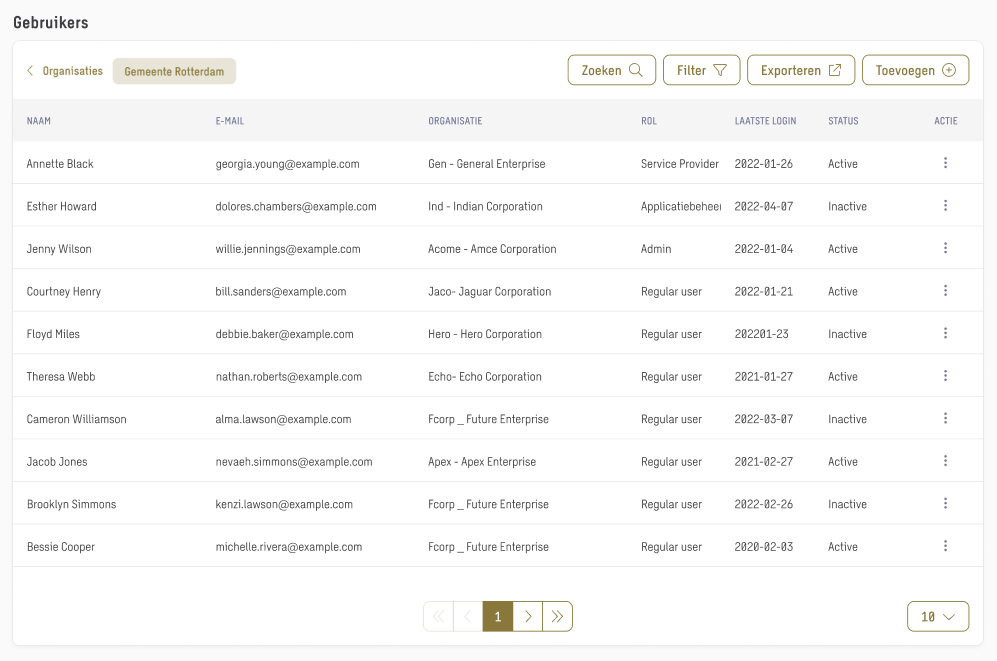This screenshot has width=997, height=661.
Task: Click name Esther Howard
Action: pyautogui.click(x=62, y=206)
